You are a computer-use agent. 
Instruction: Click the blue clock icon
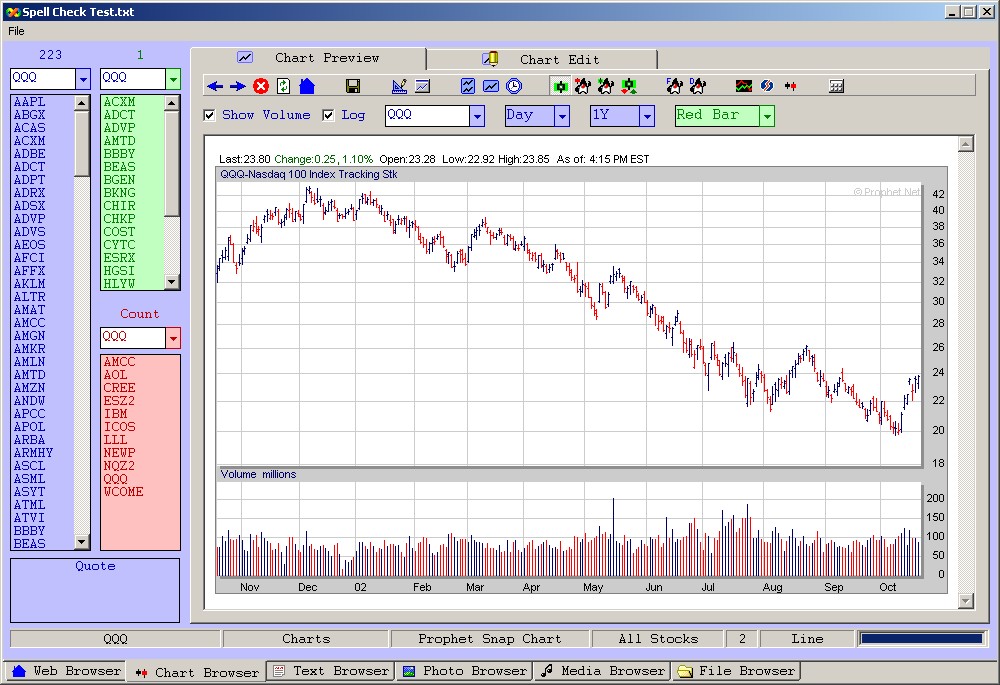pyautogui.click(x=514, y=86)
